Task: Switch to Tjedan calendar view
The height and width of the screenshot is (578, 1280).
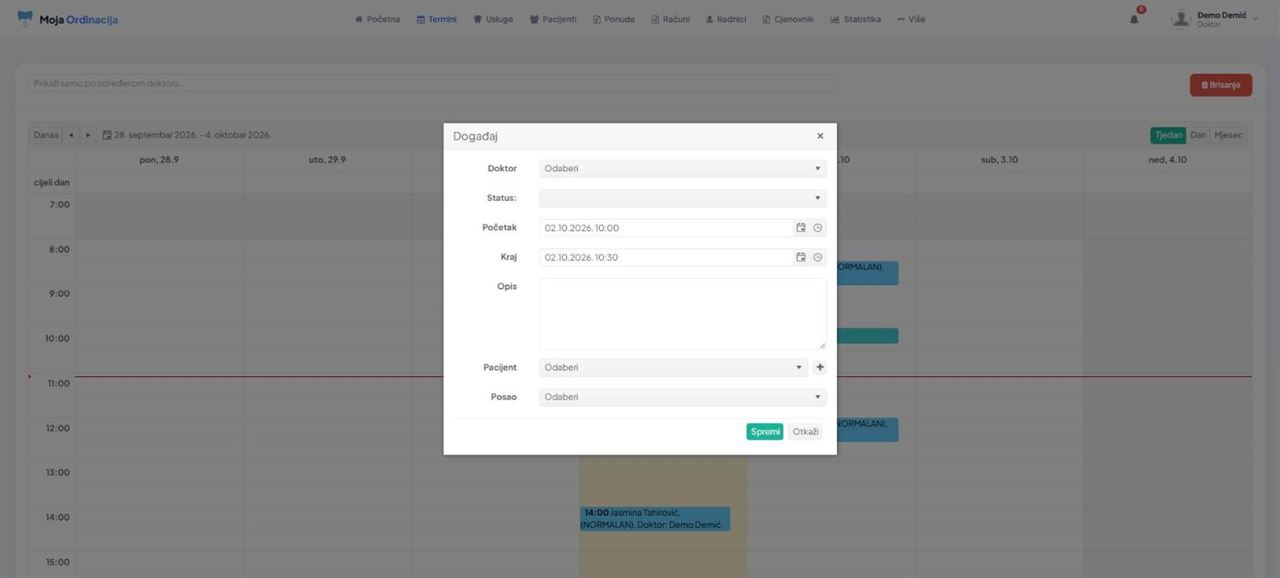Action: 1168,135
